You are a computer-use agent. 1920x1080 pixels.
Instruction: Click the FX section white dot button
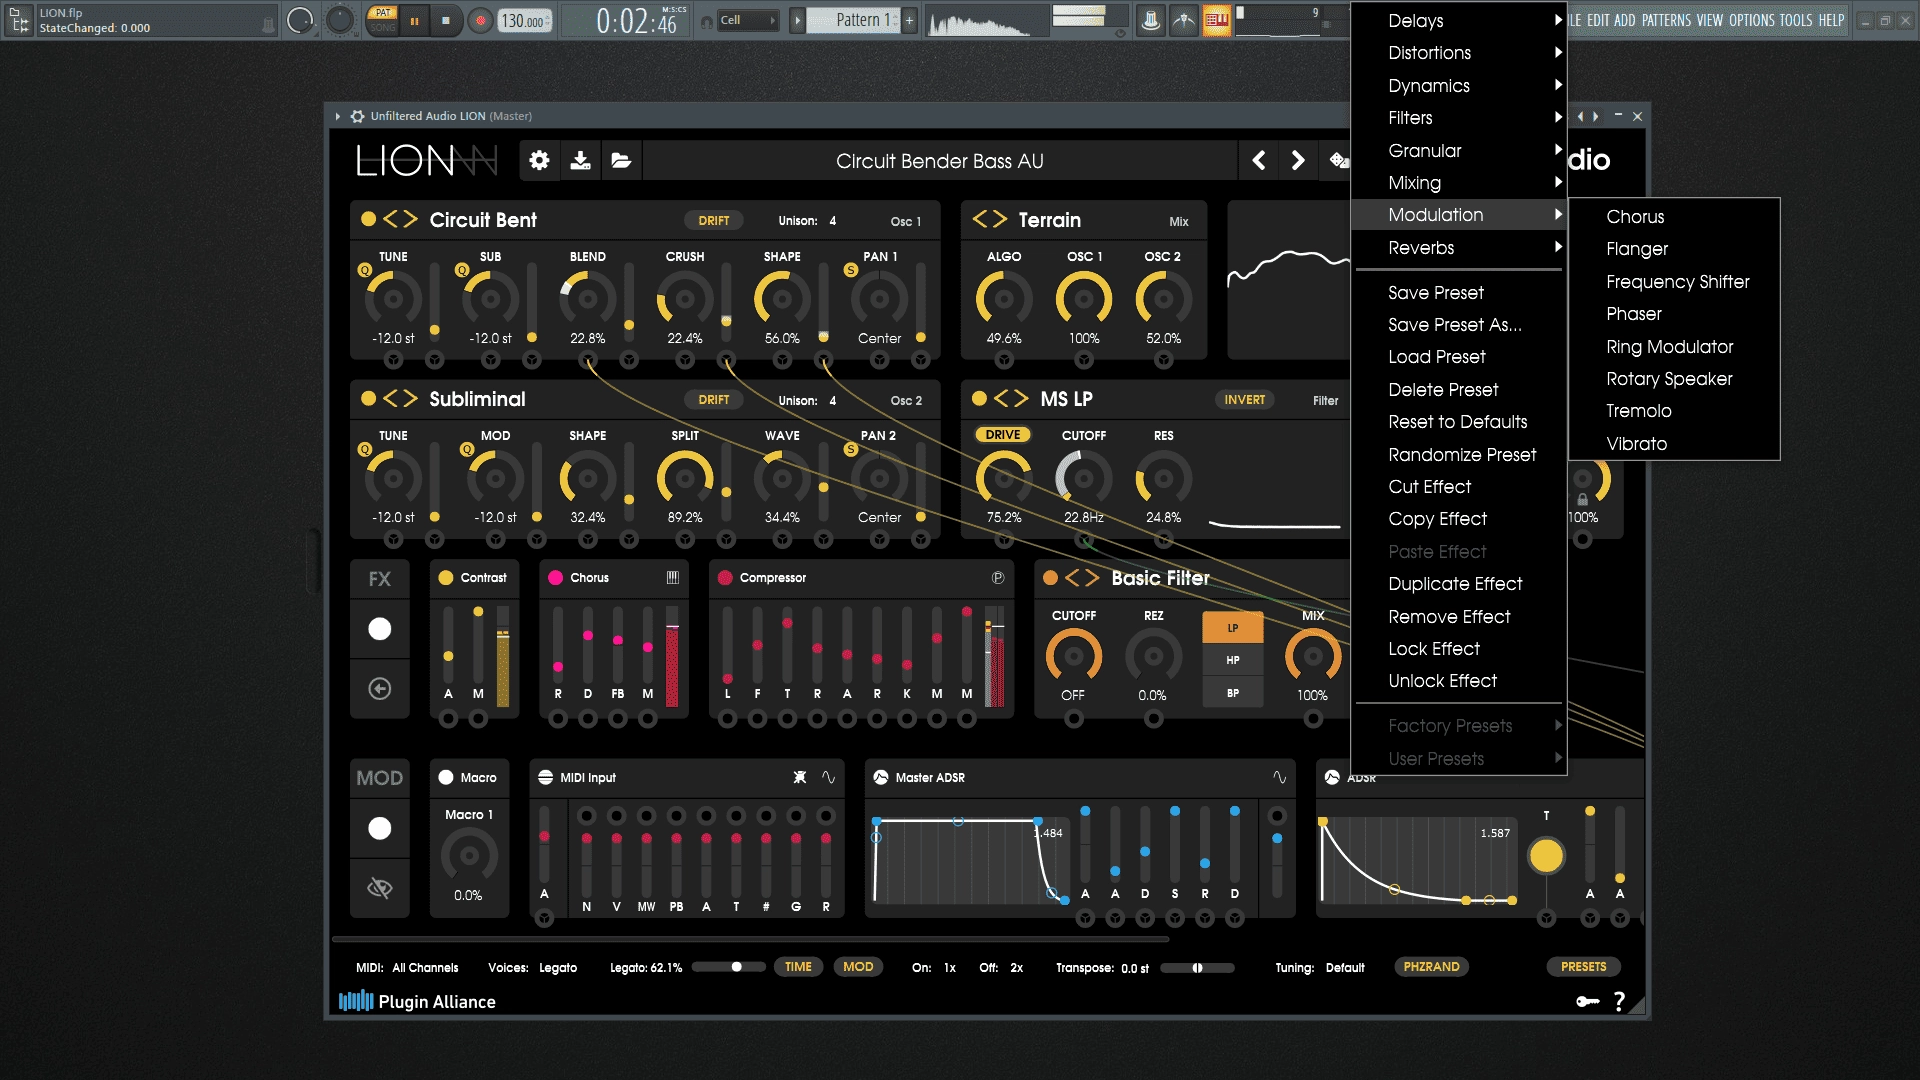[x=380, y=629]
